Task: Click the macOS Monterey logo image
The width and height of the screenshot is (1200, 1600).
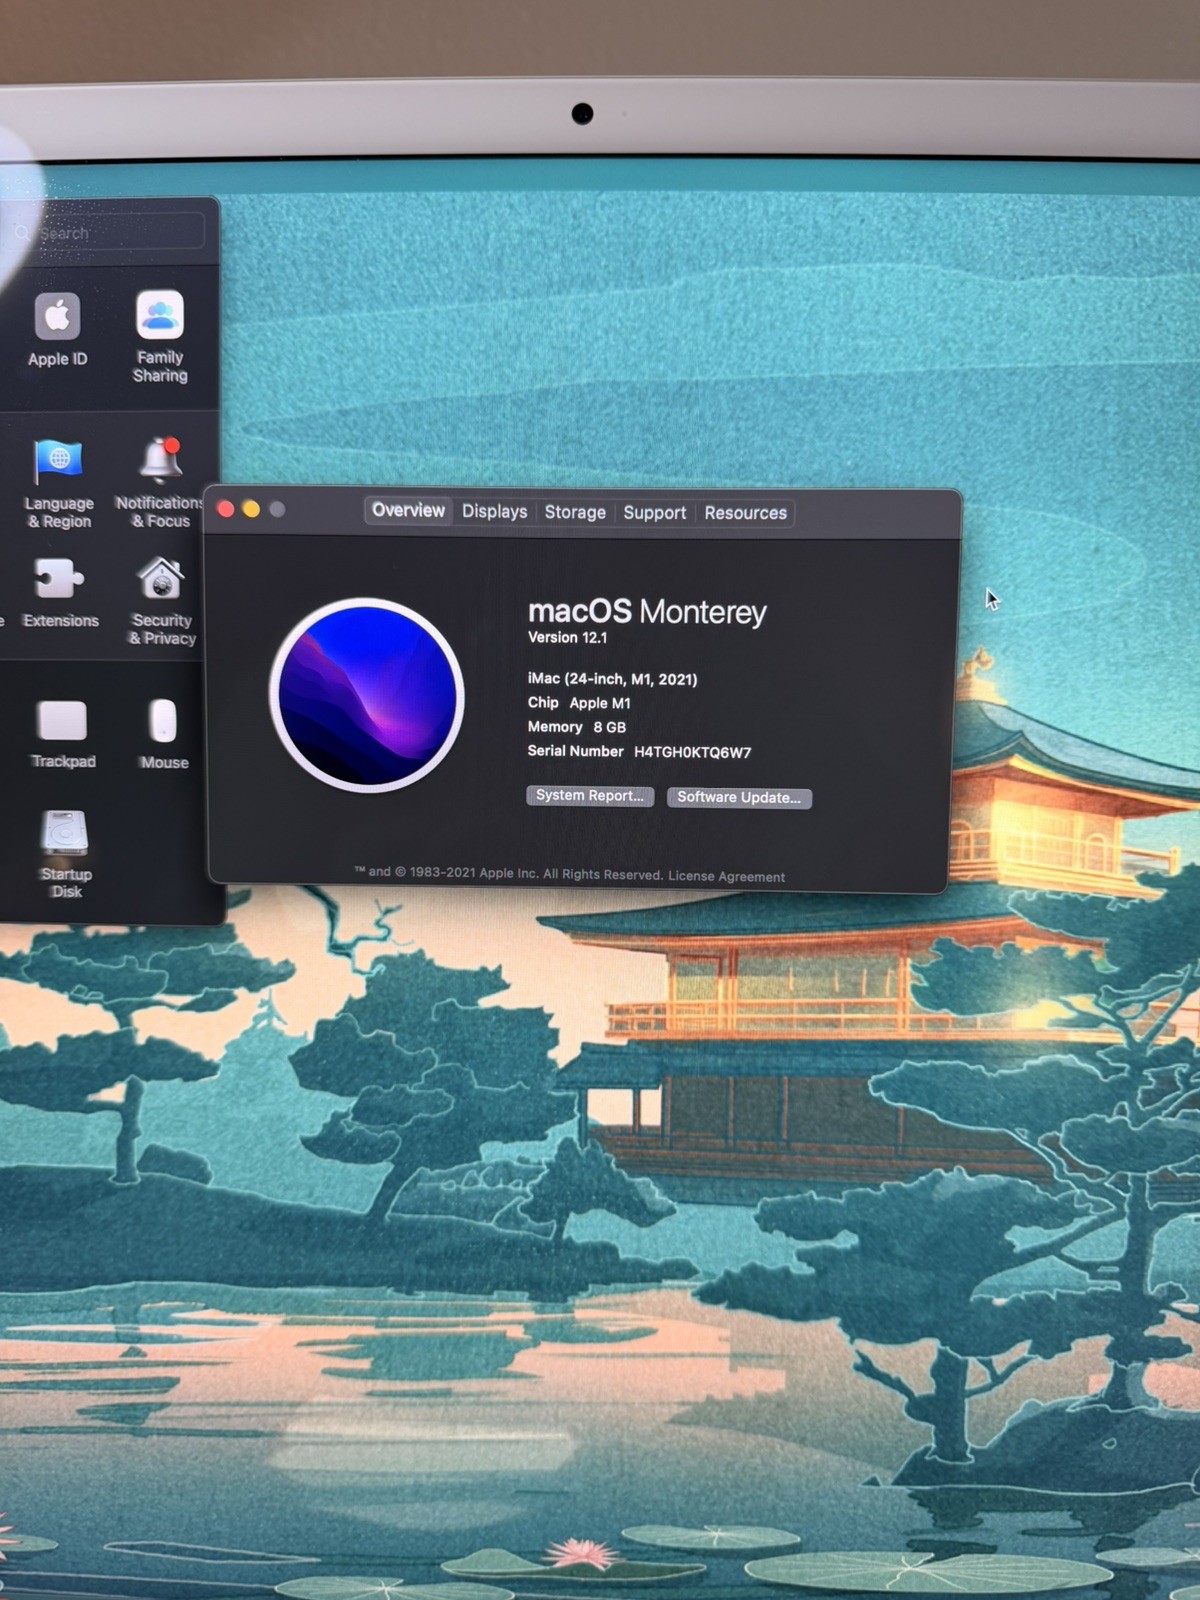Action: click(x=367, y=695)
